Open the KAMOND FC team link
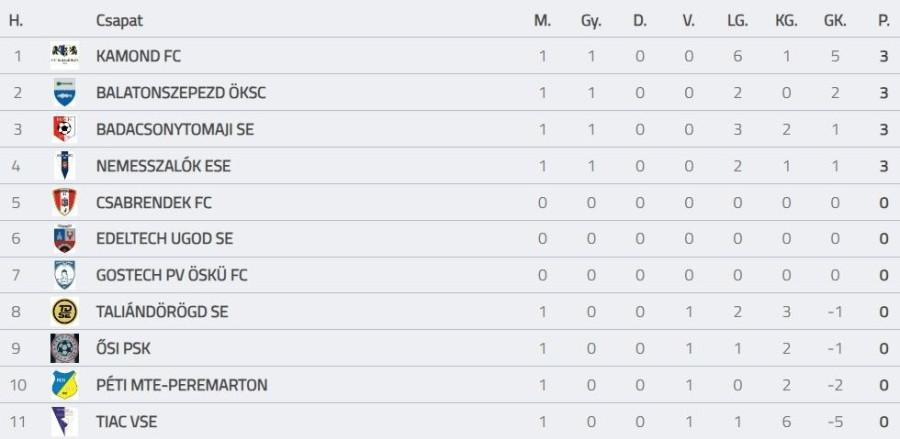 point(138,56)
